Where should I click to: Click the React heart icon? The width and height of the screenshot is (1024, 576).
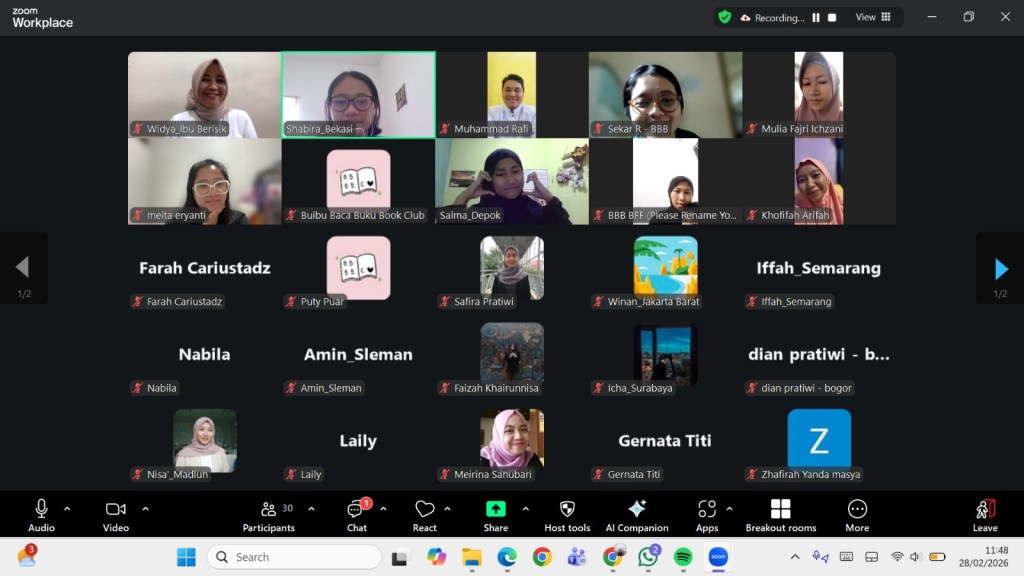coord(425,514)
